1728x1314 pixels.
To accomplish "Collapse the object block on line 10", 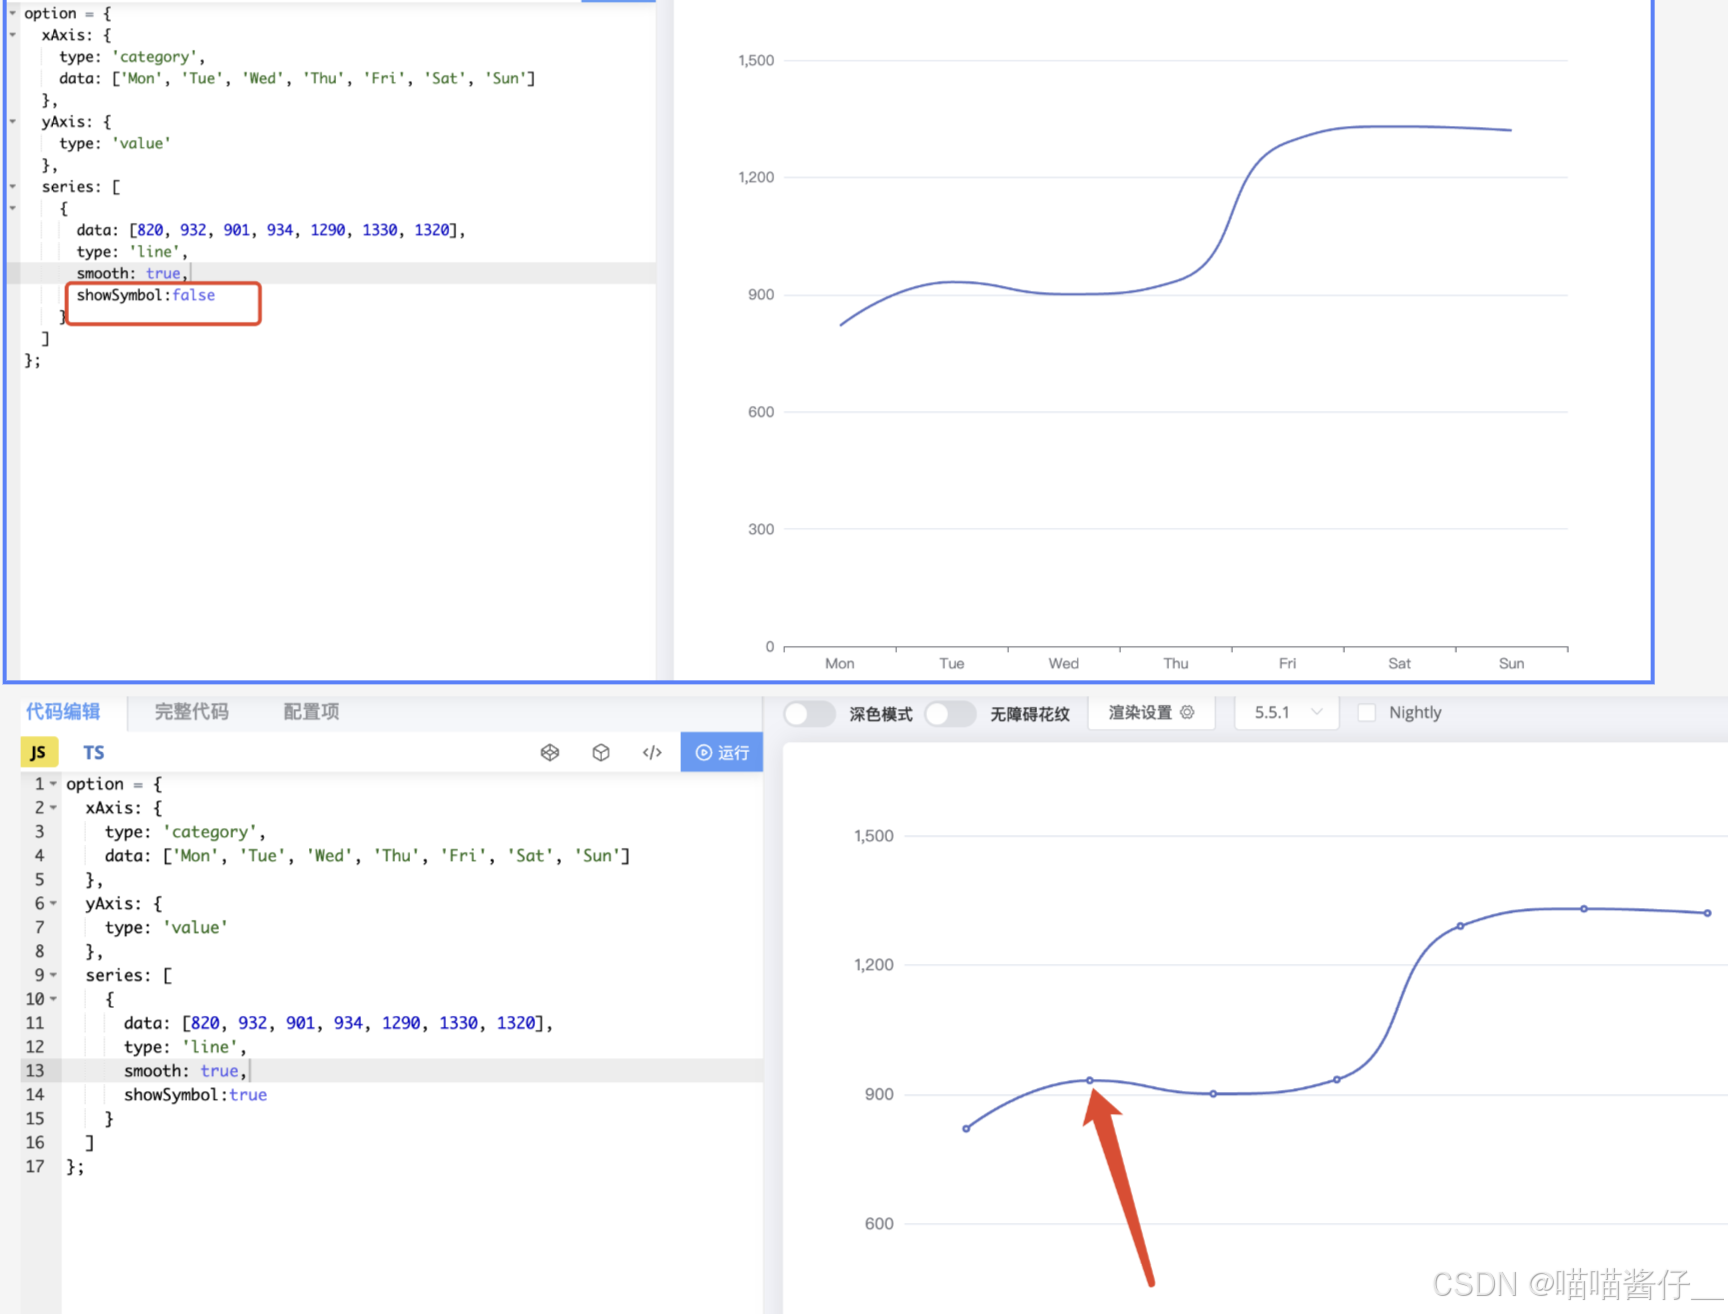I will click(x=53, y=999).
